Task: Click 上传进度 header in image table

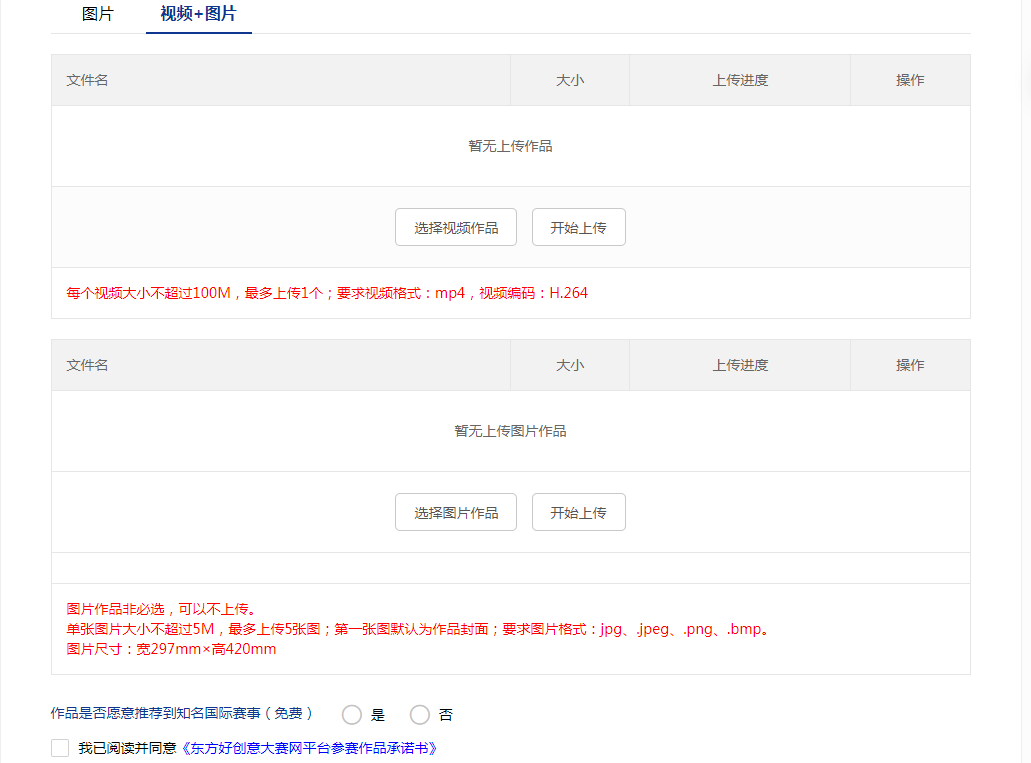Action: pyautogui.click(x=740, y=365)
